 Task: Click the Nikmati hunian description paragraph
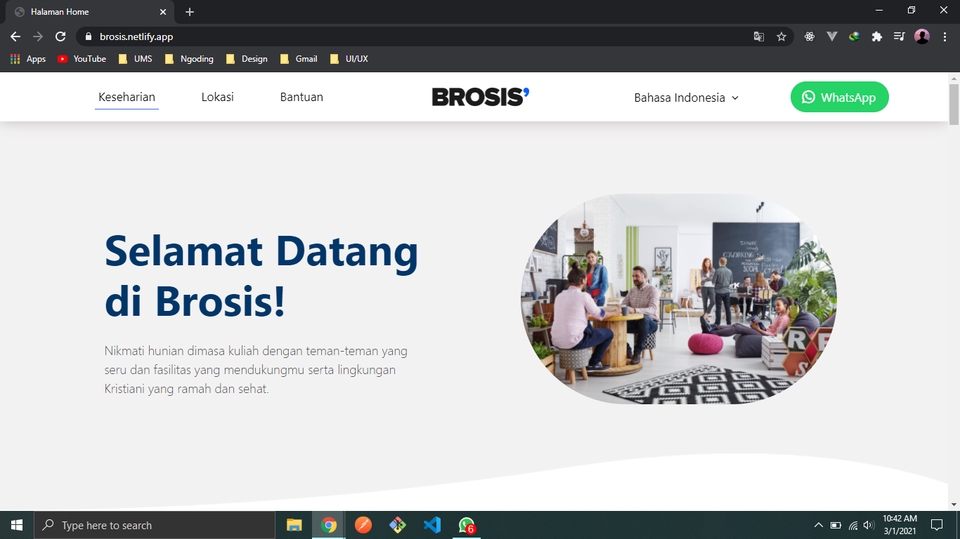tap(256, 369)
